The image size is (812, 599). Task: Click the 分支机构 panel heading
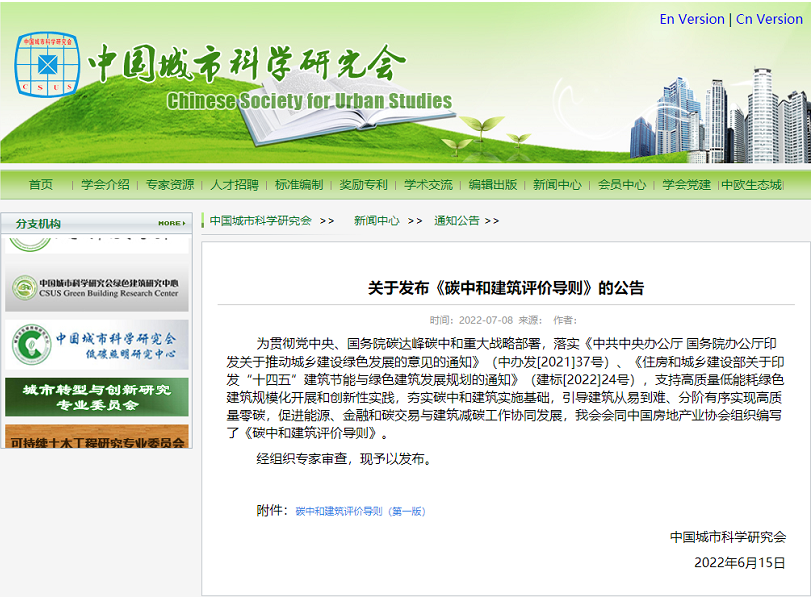[38, 224]
